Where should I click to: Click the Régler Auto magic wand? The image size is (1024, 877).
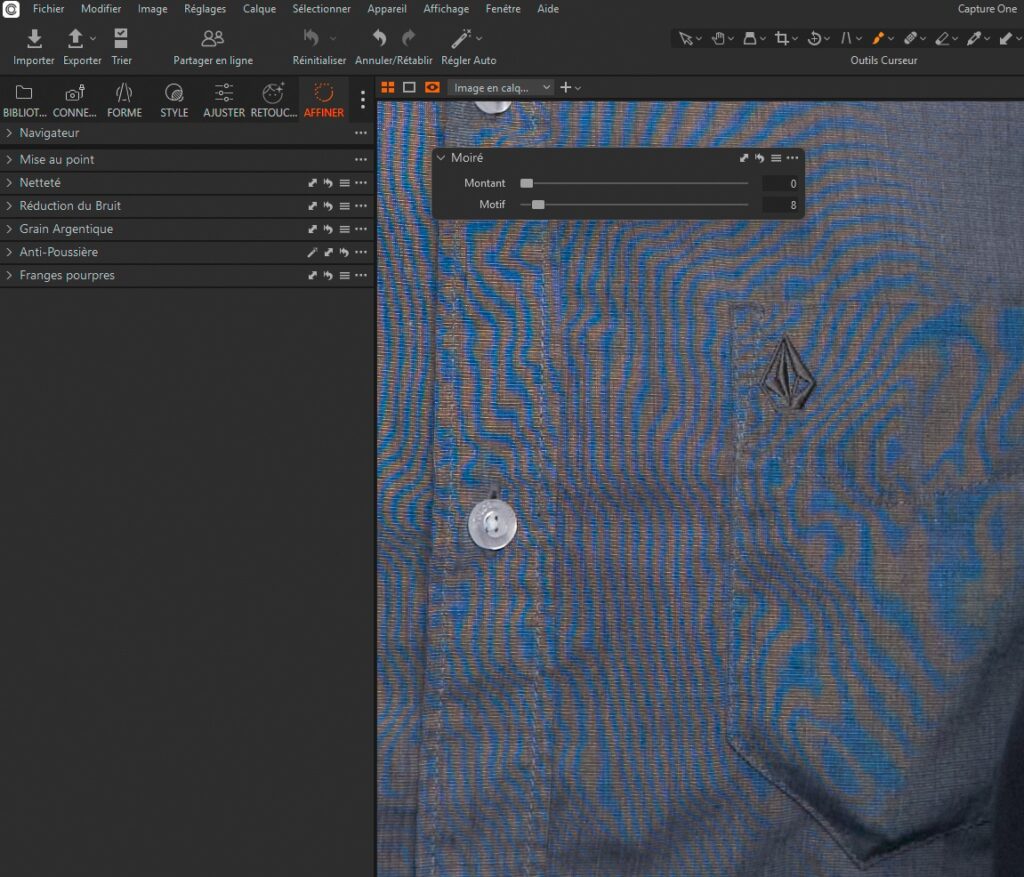tap(461, 39)
